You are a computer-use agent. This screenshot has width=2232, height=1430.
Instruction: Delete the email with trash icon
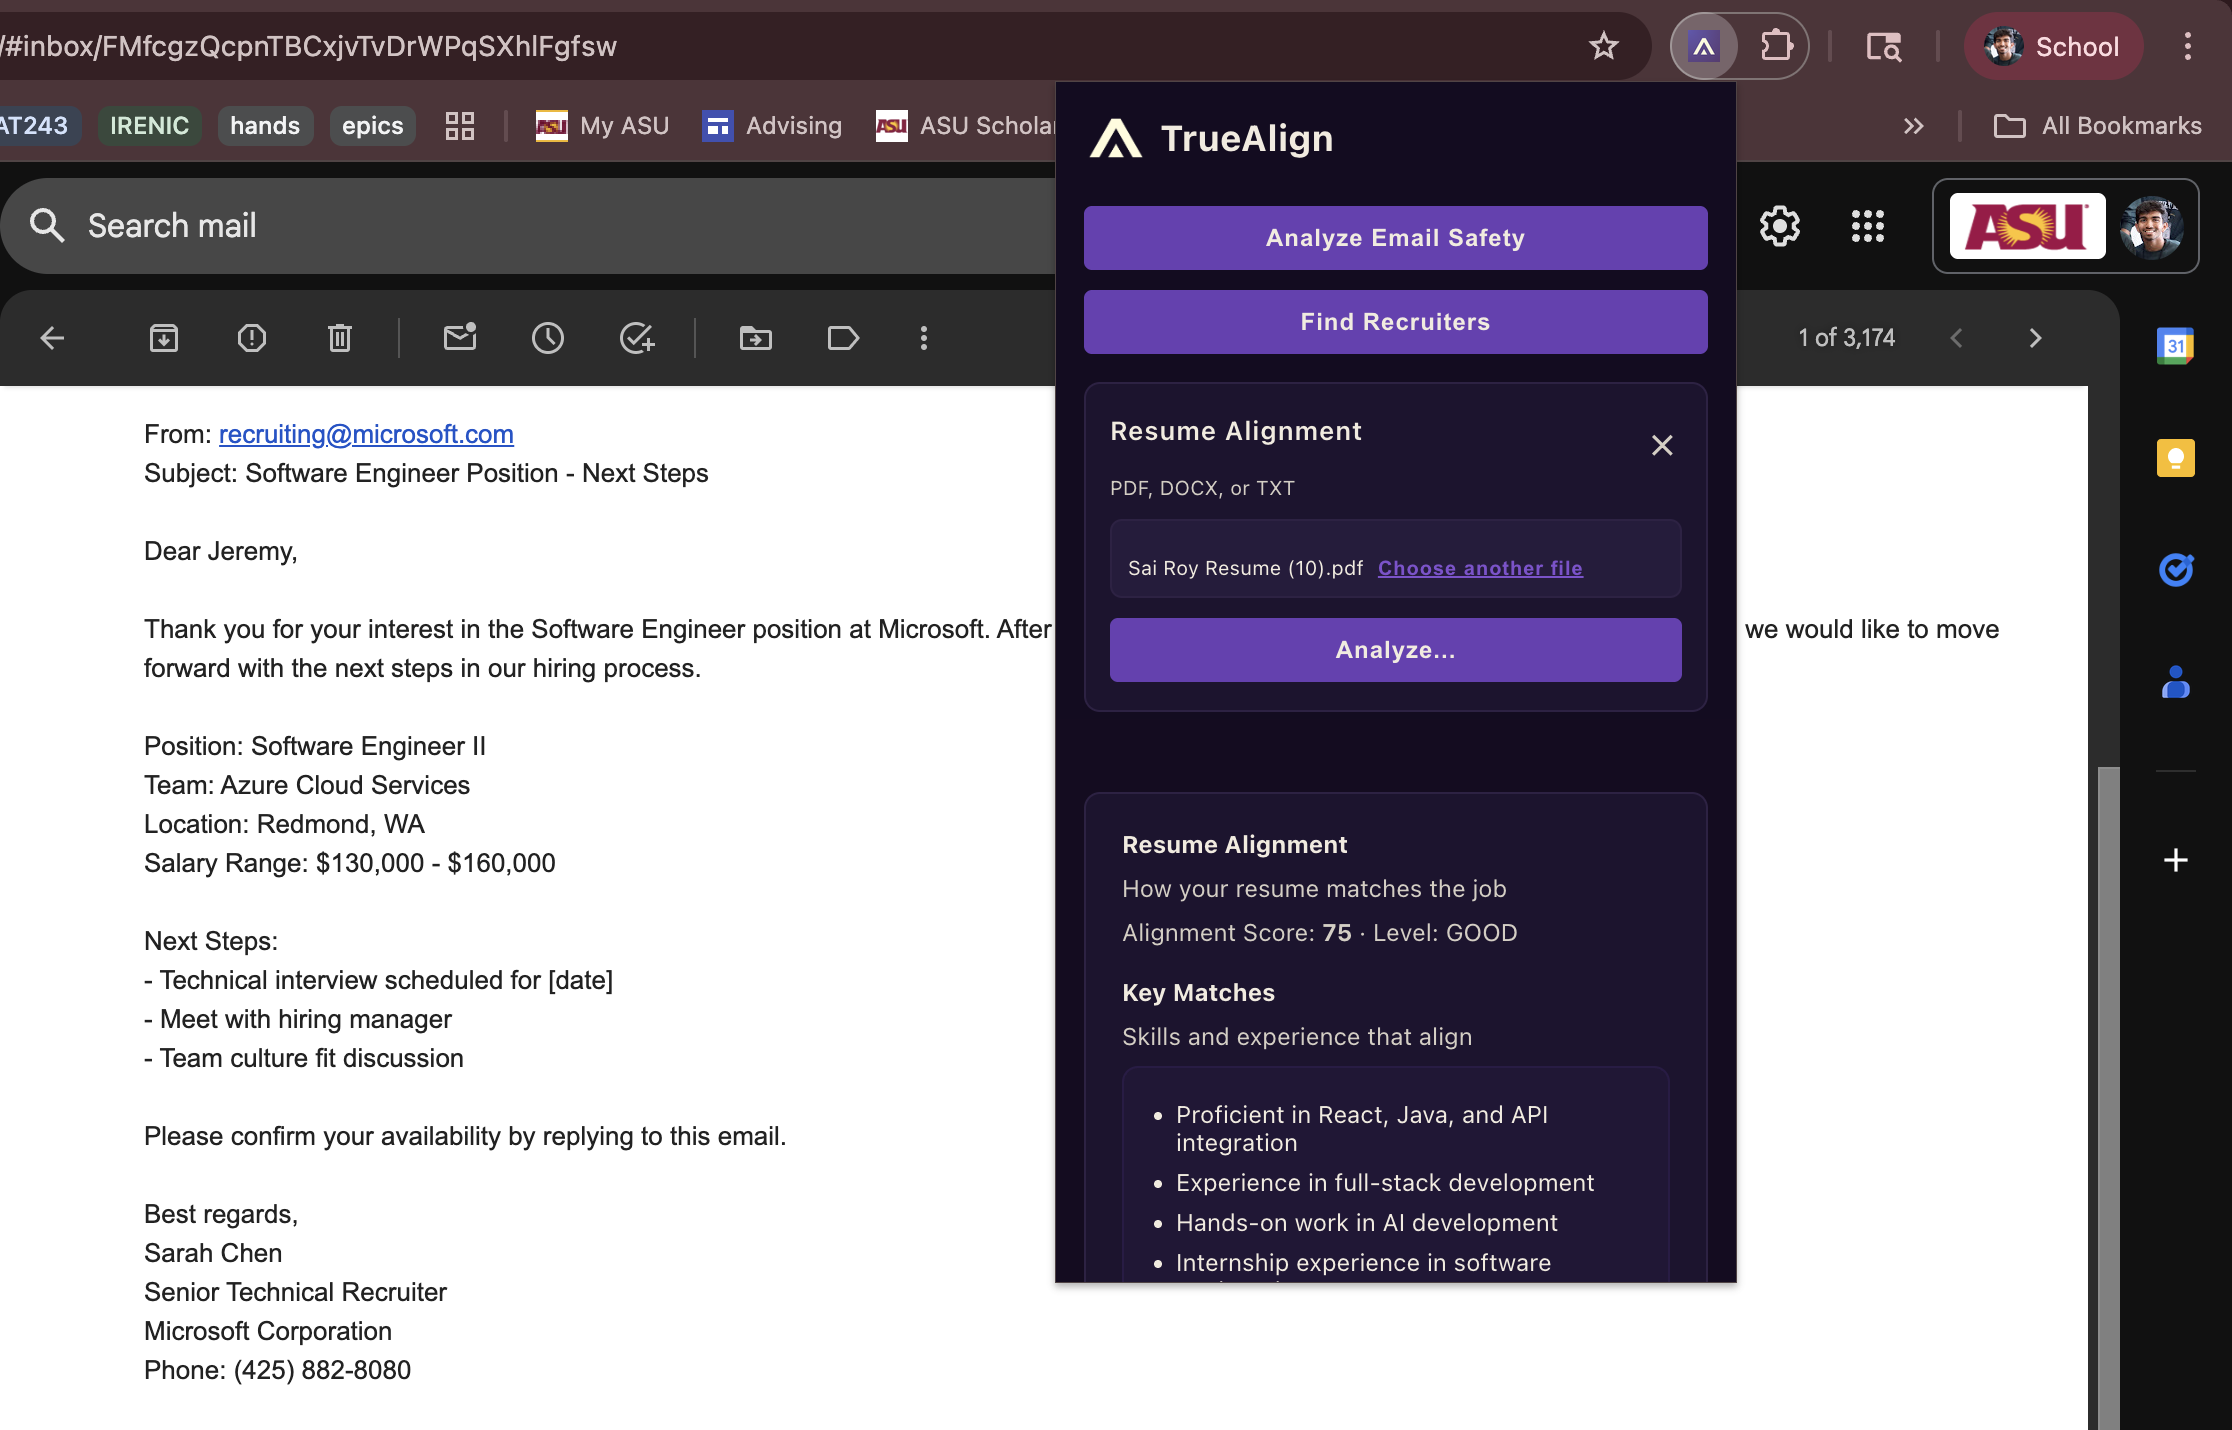[340, 338]
